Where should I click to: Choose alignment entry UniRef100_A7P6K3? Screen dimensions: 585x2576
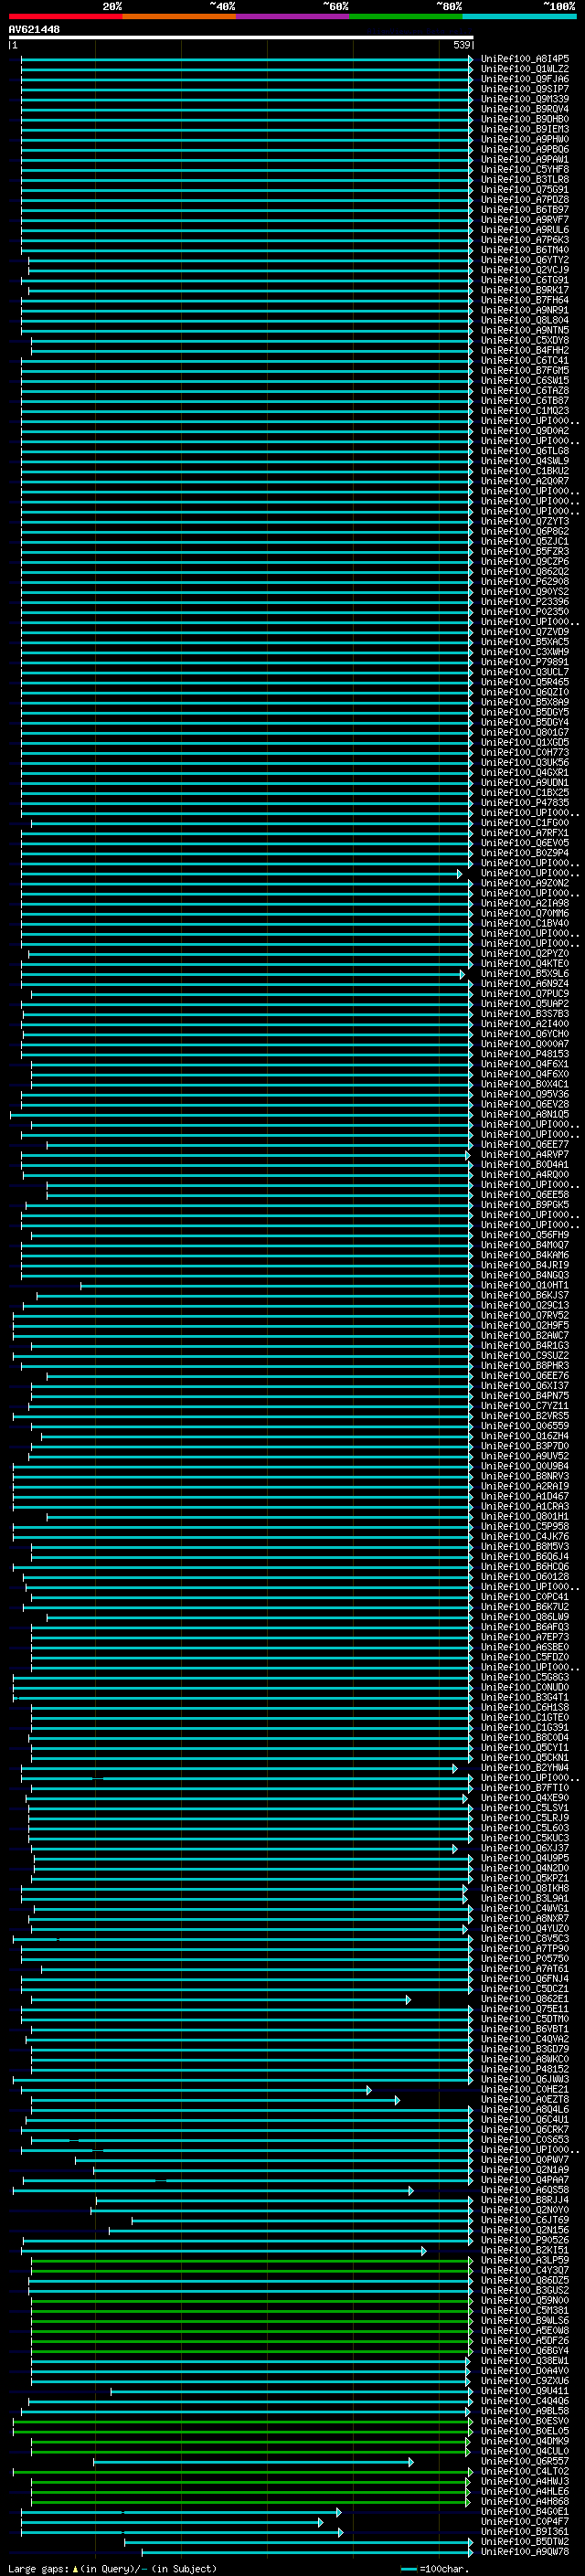point(524,240)
